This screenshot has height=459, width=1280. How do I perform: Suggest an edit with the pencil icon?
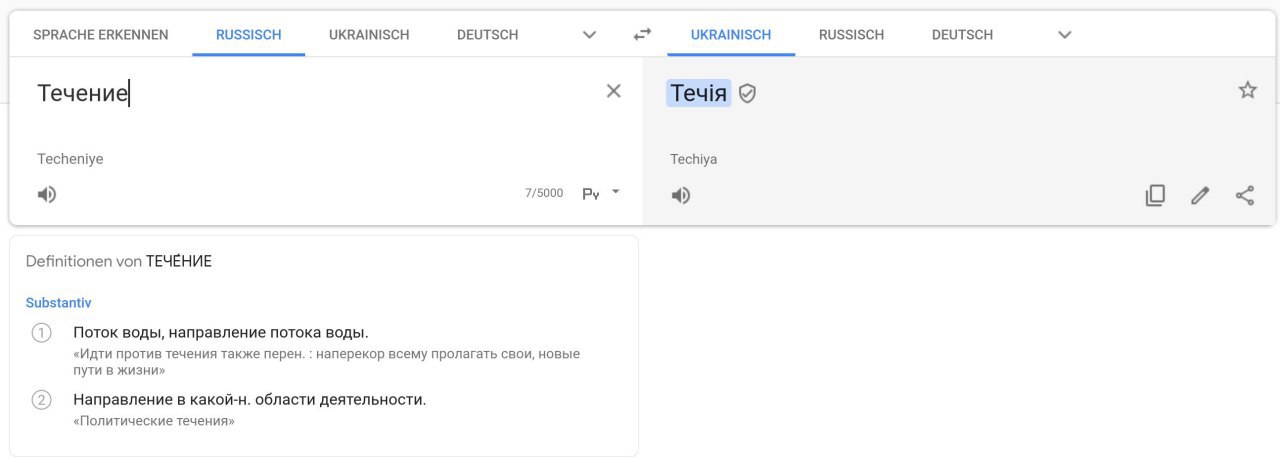[x=1200, y=195]
